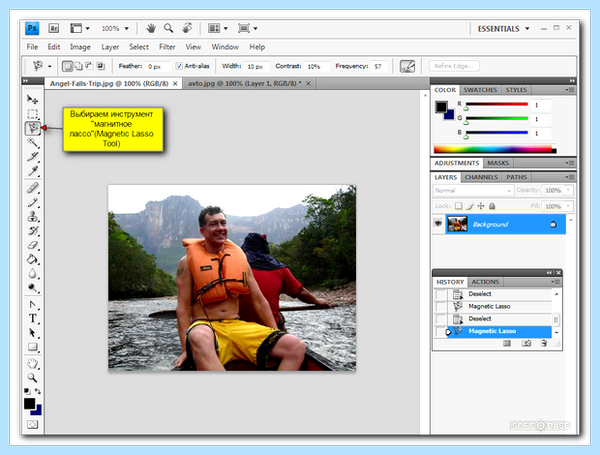Select the Rectangular Marquee tool
The width and height of the screenshot is (600, 455).
click(x=33, y=114)
